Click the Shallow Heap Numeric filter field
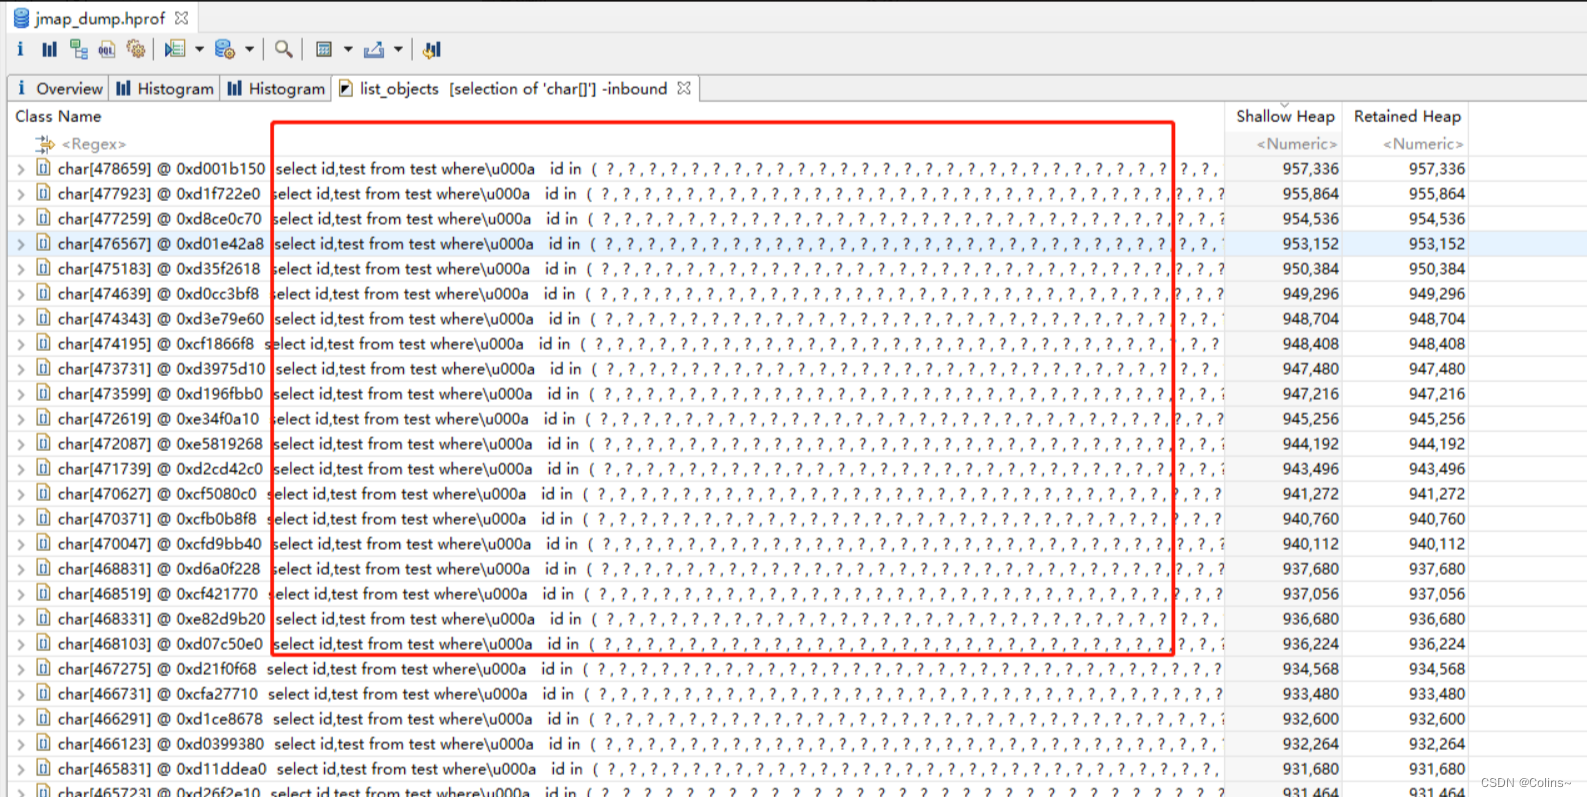This screenshot has height=797, width=1587. coord(1296,144)
